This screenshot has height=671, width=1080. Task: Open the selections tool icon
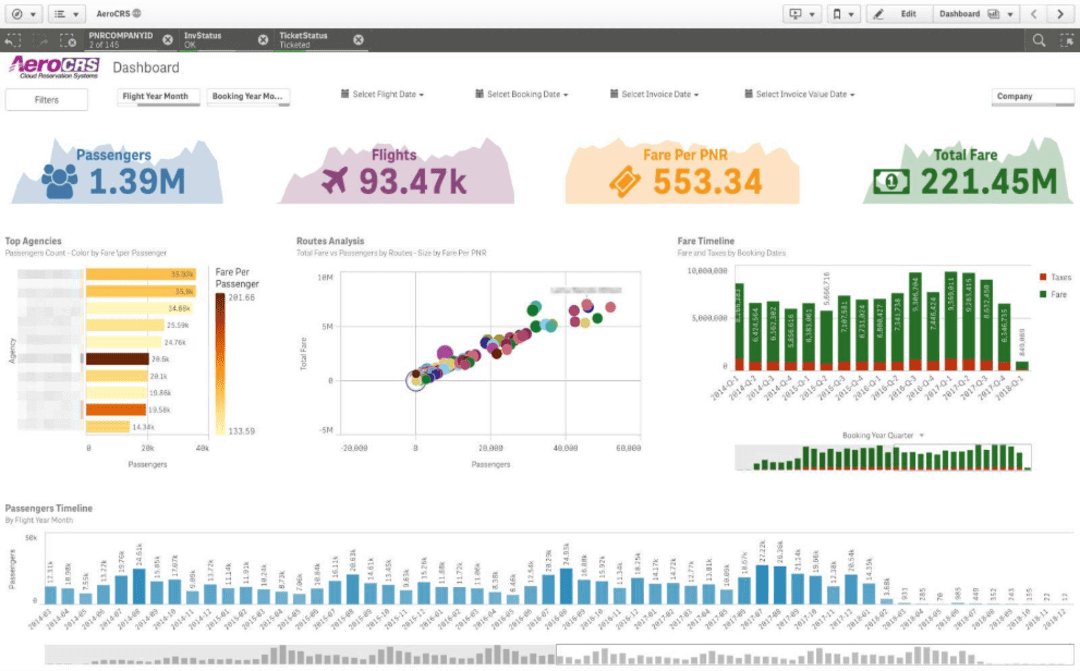1065,40
